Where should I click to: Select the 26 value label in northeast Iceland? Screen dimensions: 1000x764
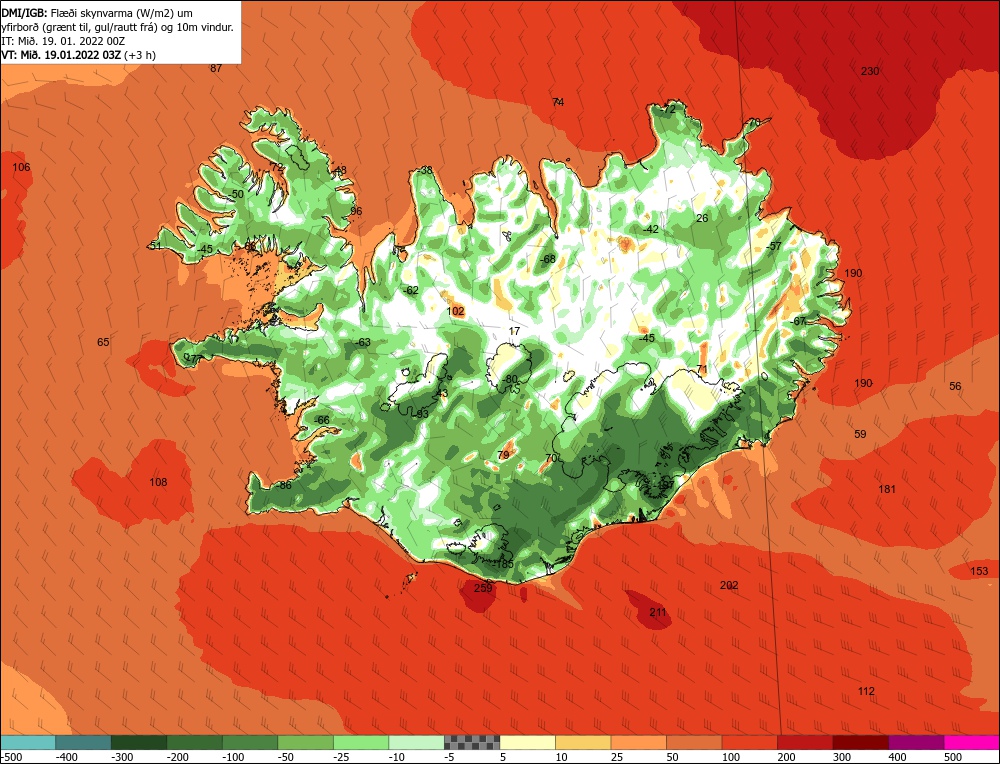pos(702,218)
